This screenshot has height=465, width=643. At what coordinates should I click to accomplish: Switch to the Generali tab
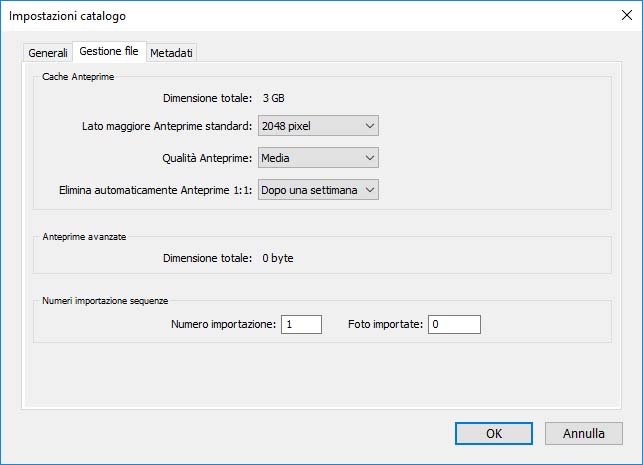(48, 52)
